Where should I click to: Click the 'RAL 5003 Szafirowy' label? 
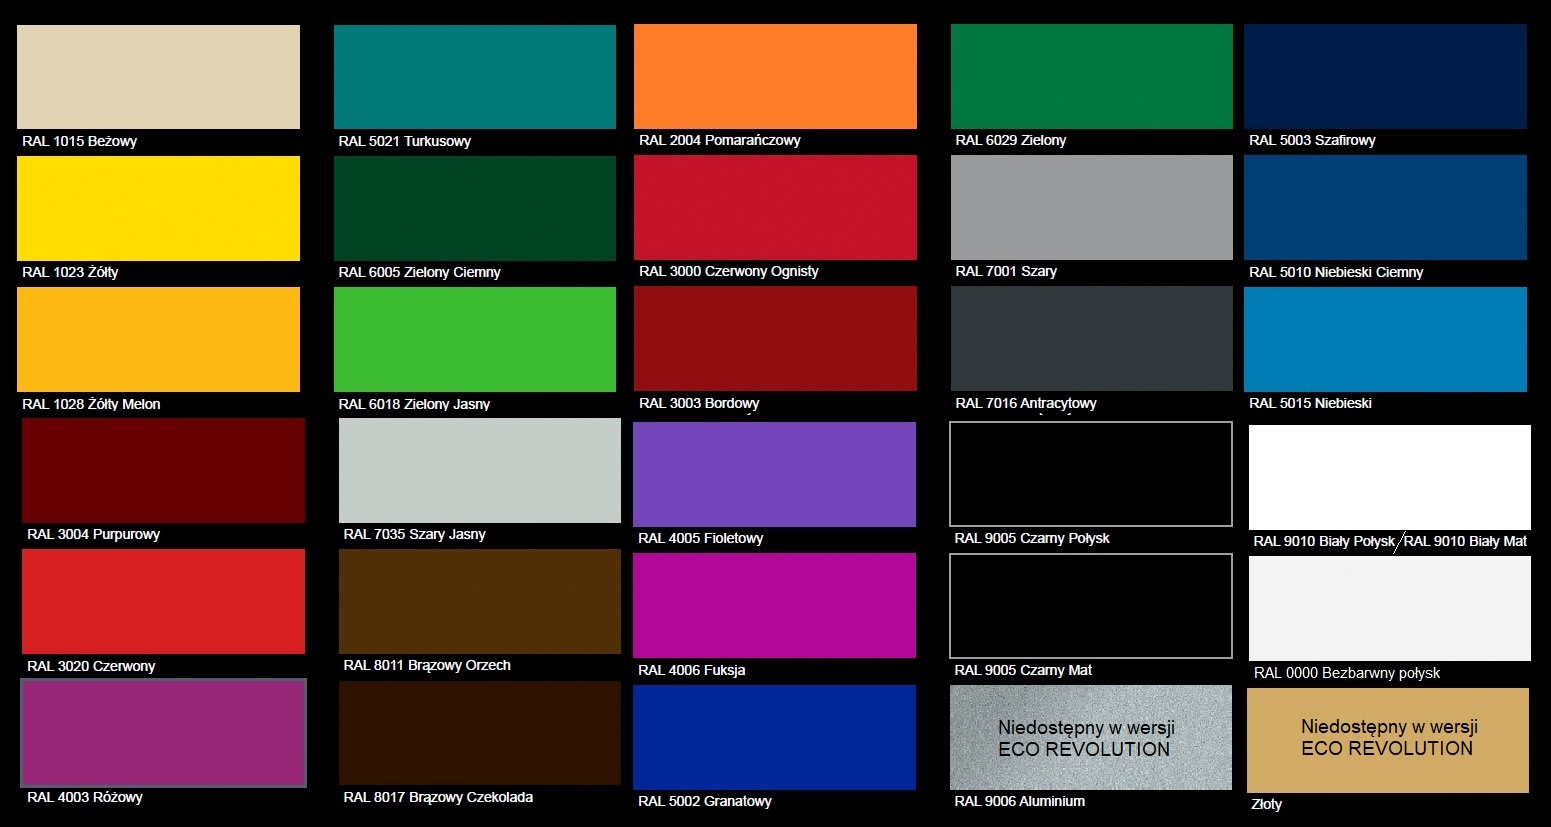(1312, 140)
